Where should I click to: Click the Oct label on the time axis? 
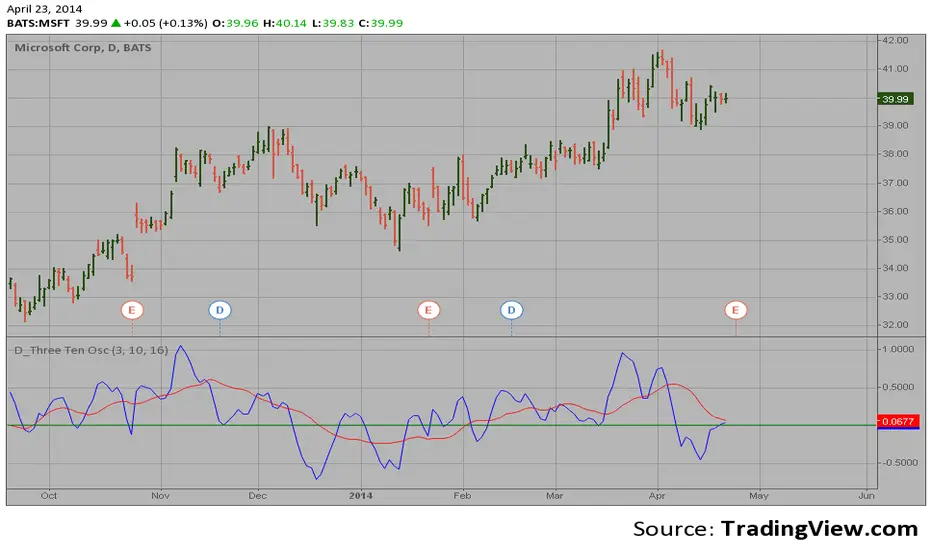point(49,495)
